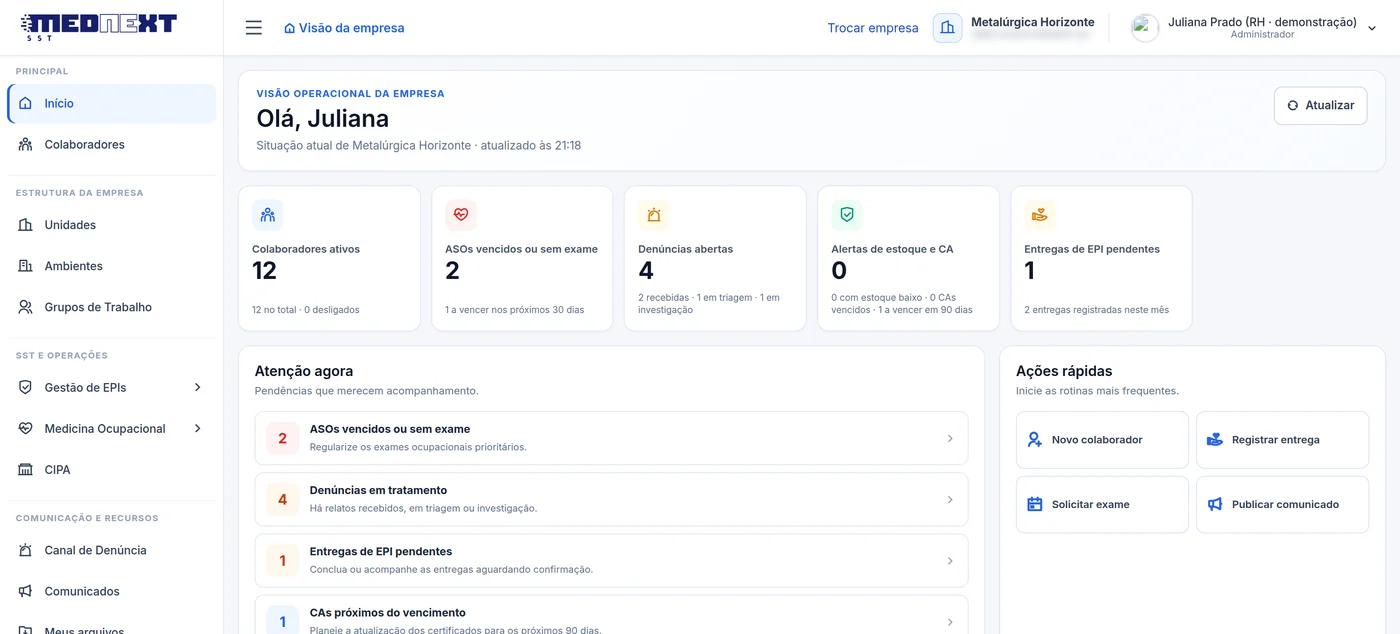Click Juliana Prado's avatar image
The height and width of the screenshot is (634, 1400).
pos(1145,28)
